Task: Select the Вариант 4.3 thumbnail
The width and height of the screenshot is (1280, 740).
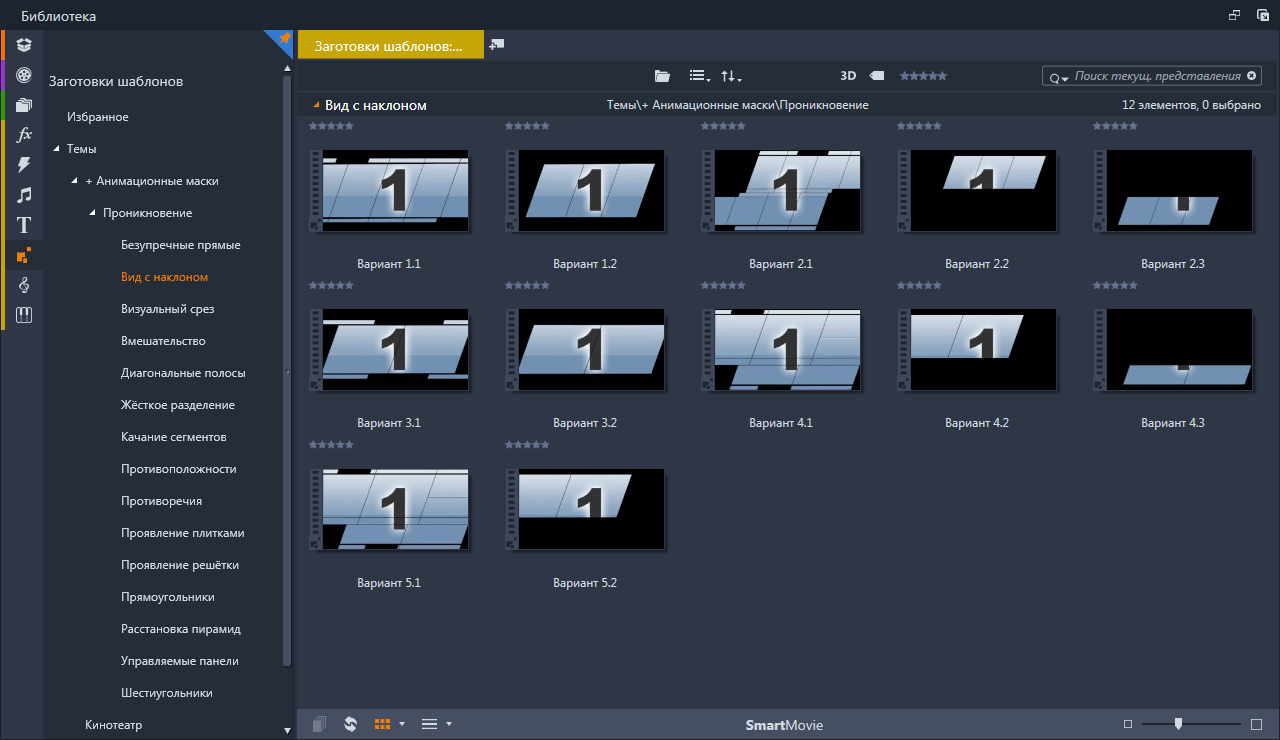Action: click(1173, 350)
